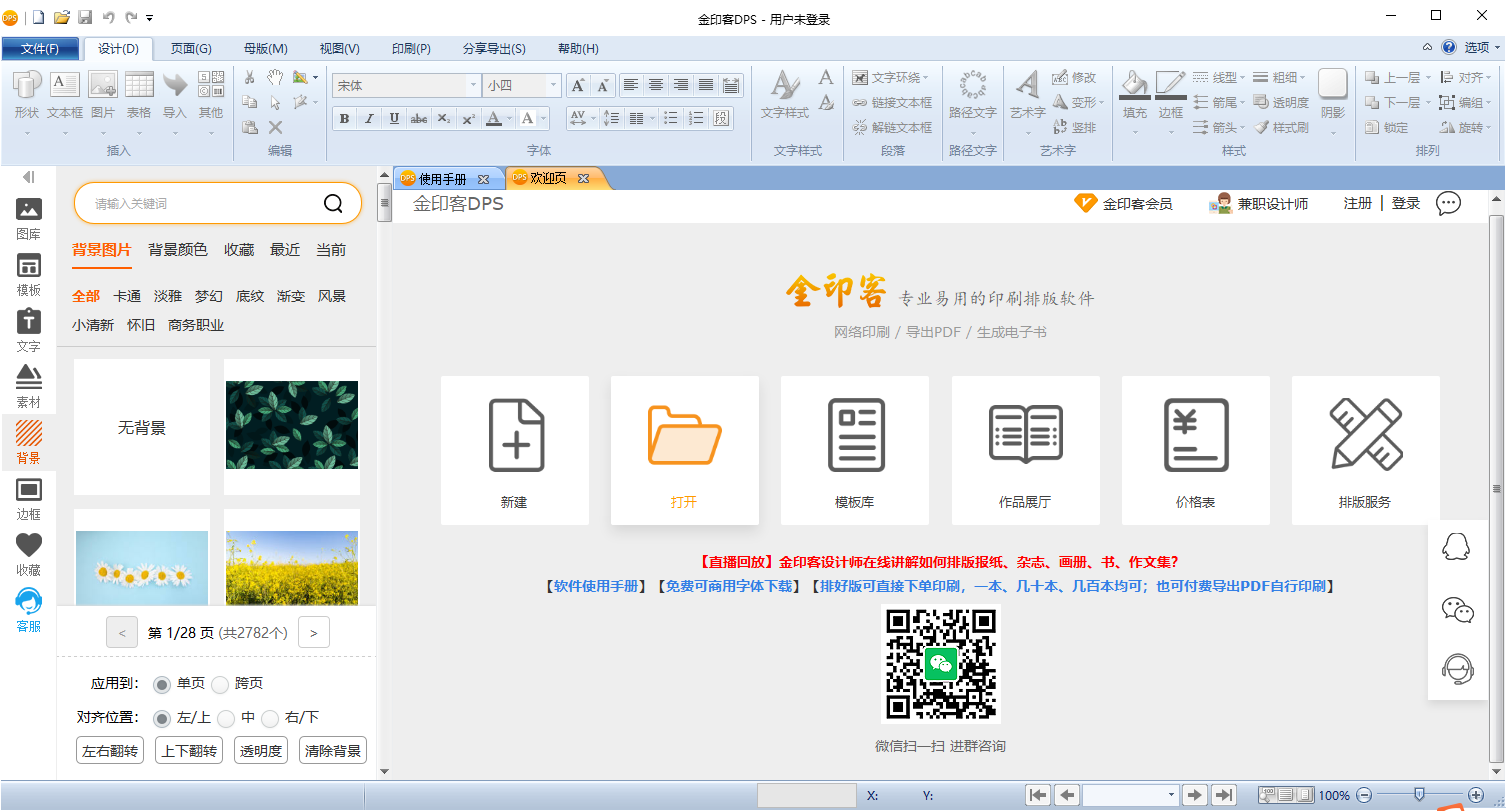Switch to the 页面(G) ribbon tab
This screenshot has height=811, width=1506.
[x=189, y=47]
